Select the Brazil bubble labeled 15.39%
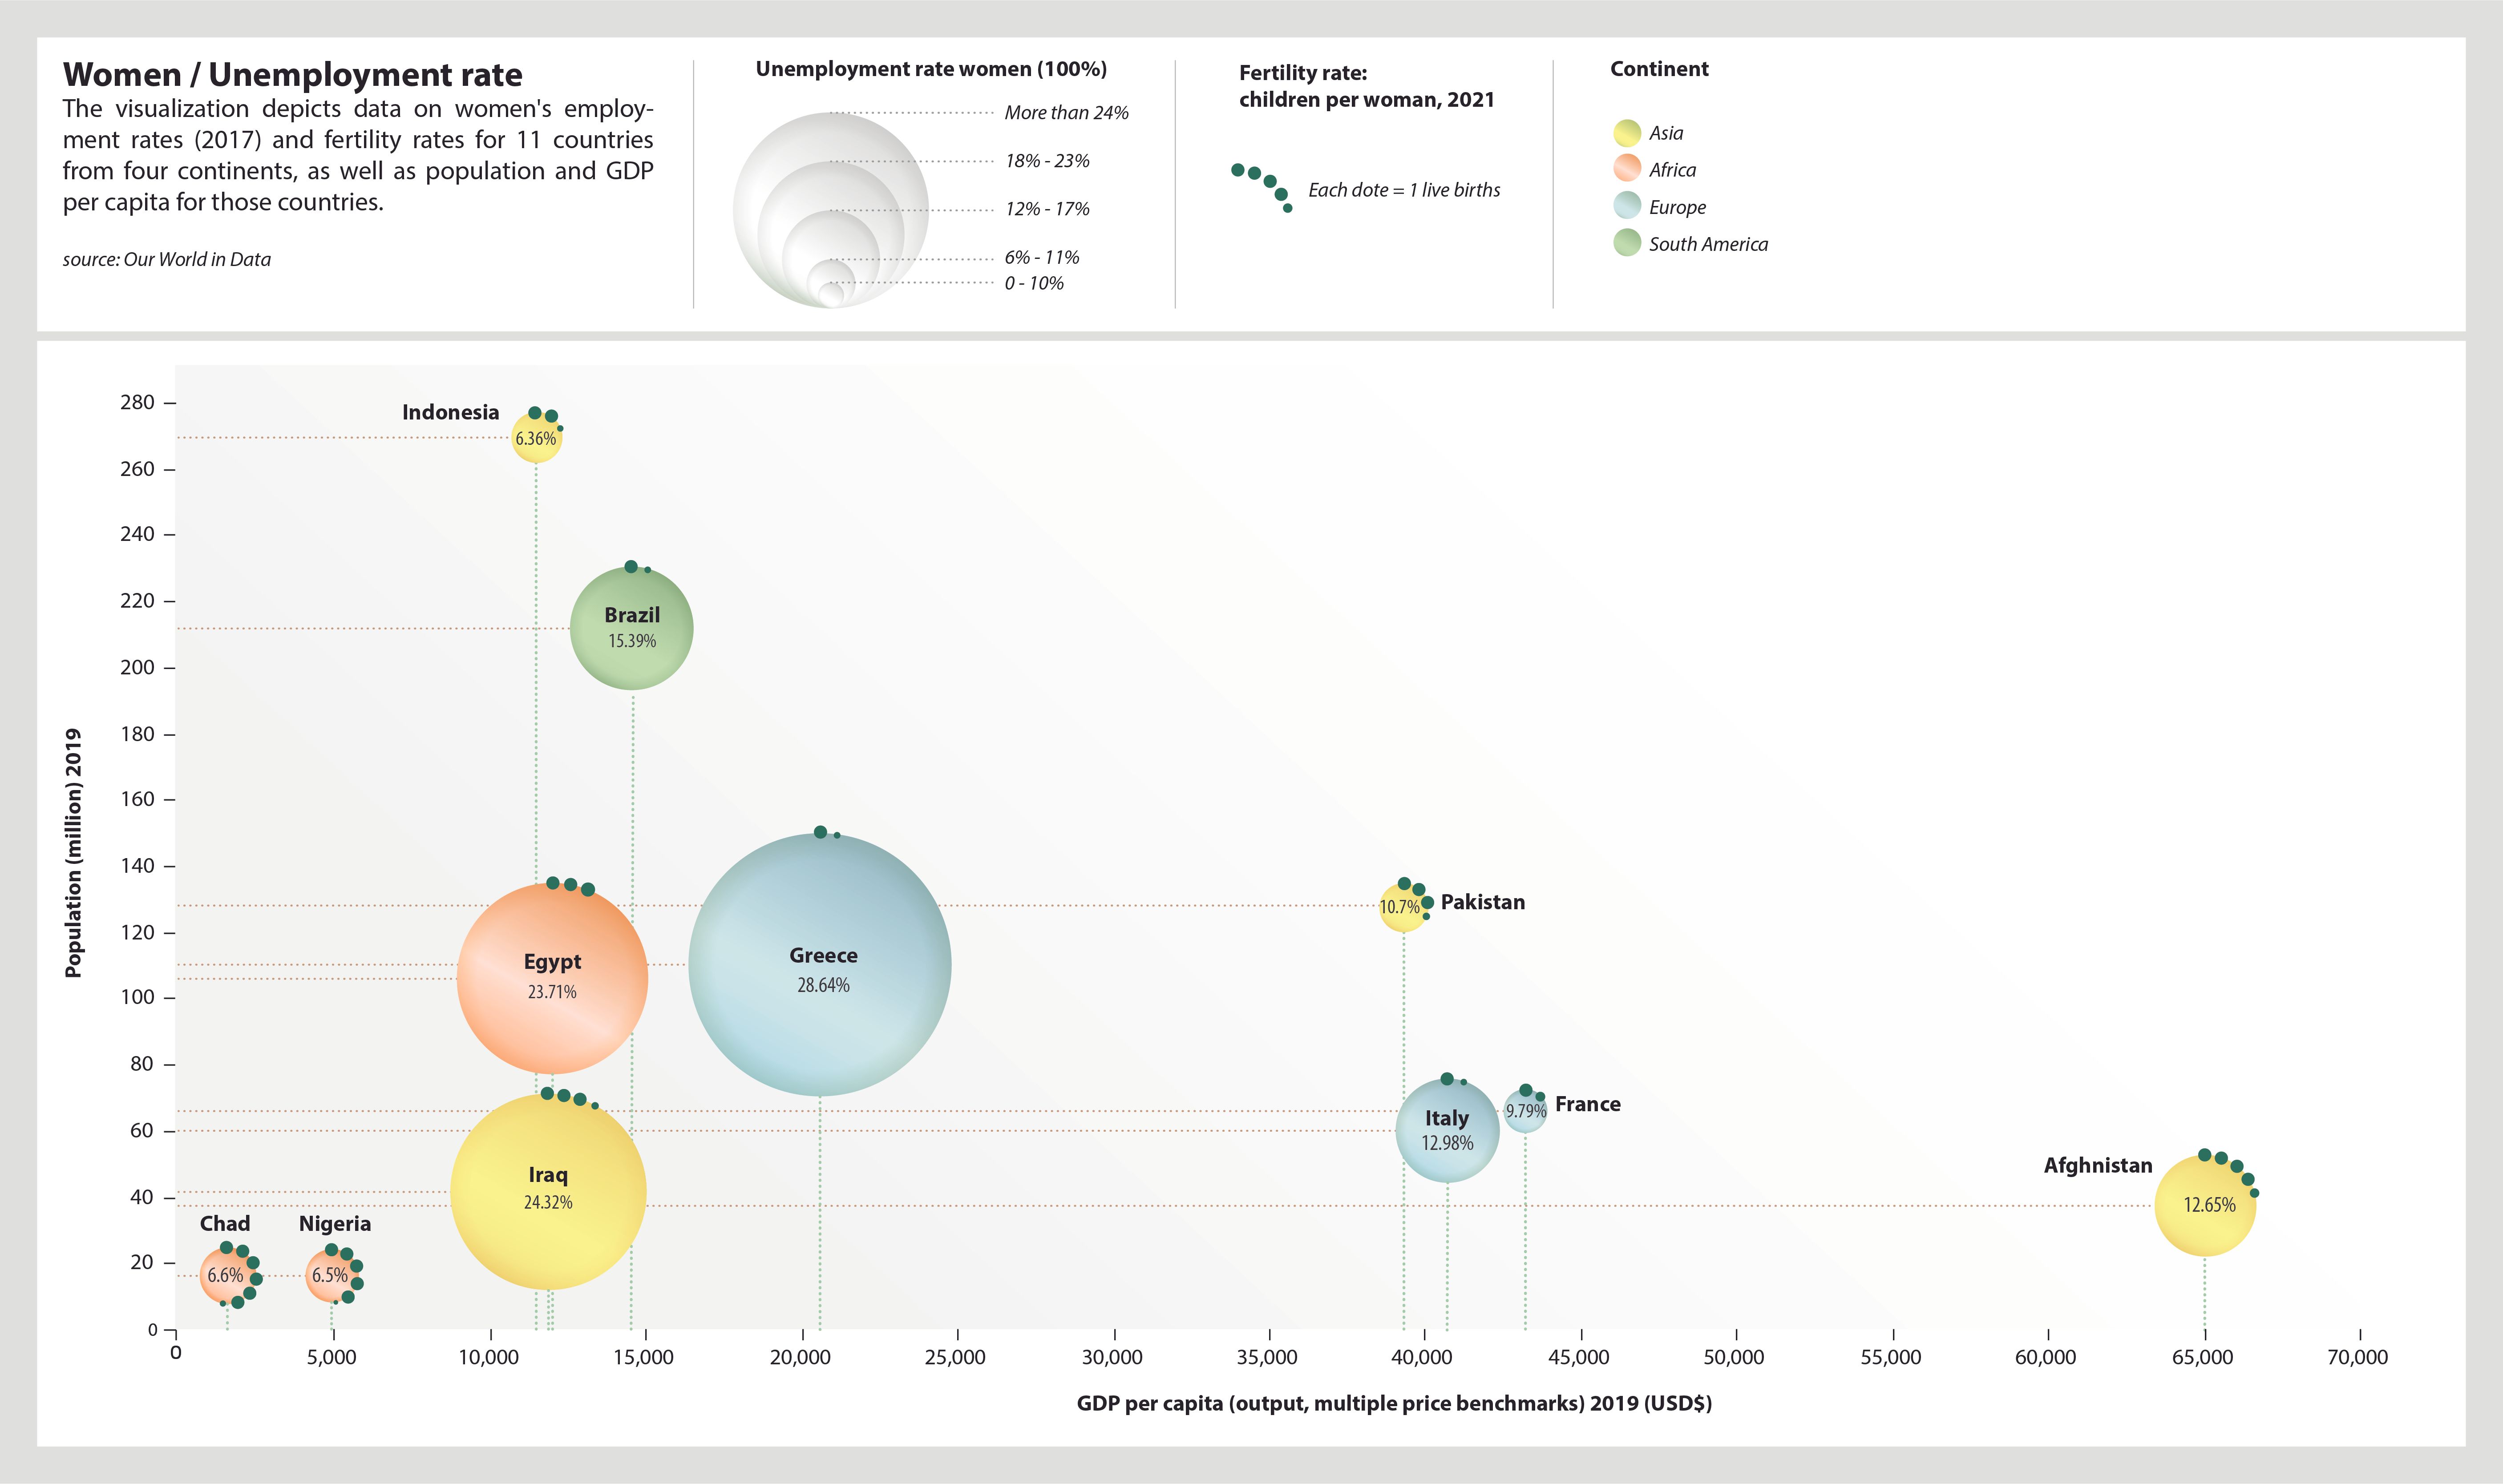This screenshot has width=2503, height=1484. 631,628
